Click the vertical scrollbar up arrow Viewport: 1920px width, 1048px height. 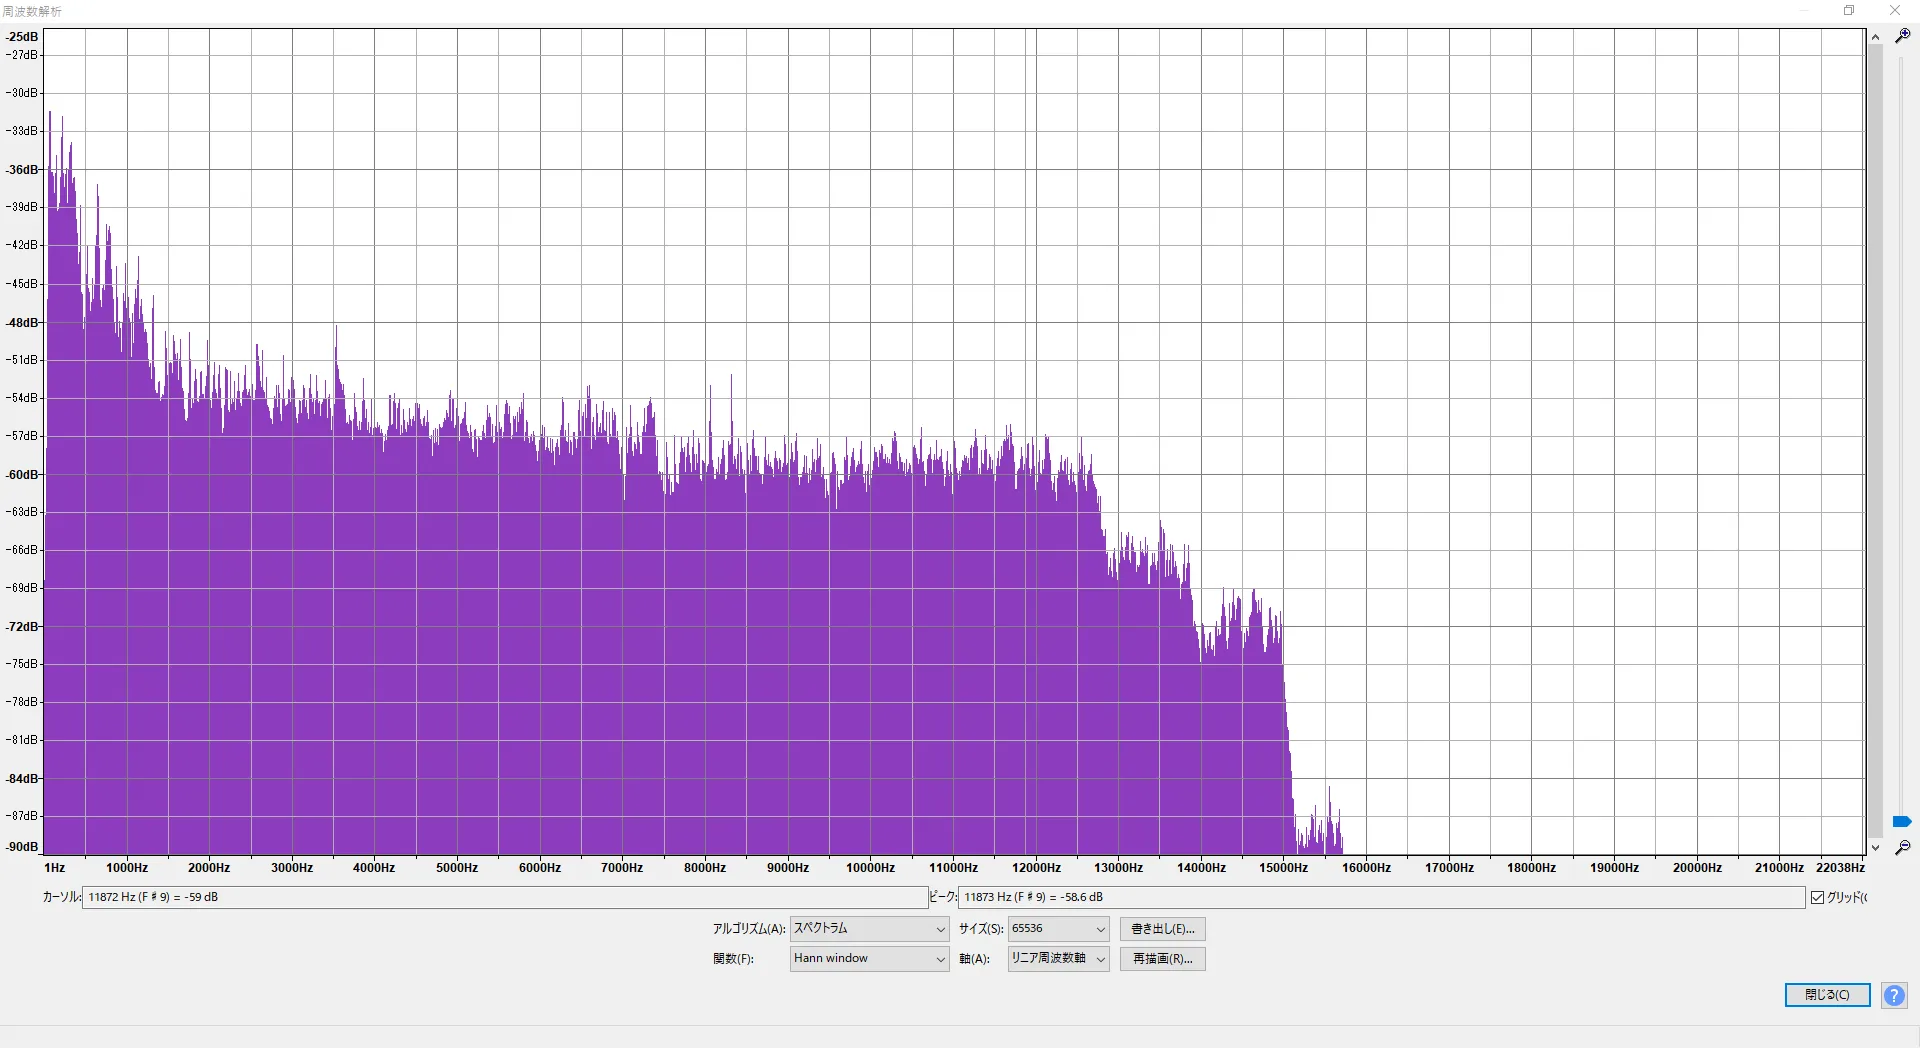coord(1875,37)
